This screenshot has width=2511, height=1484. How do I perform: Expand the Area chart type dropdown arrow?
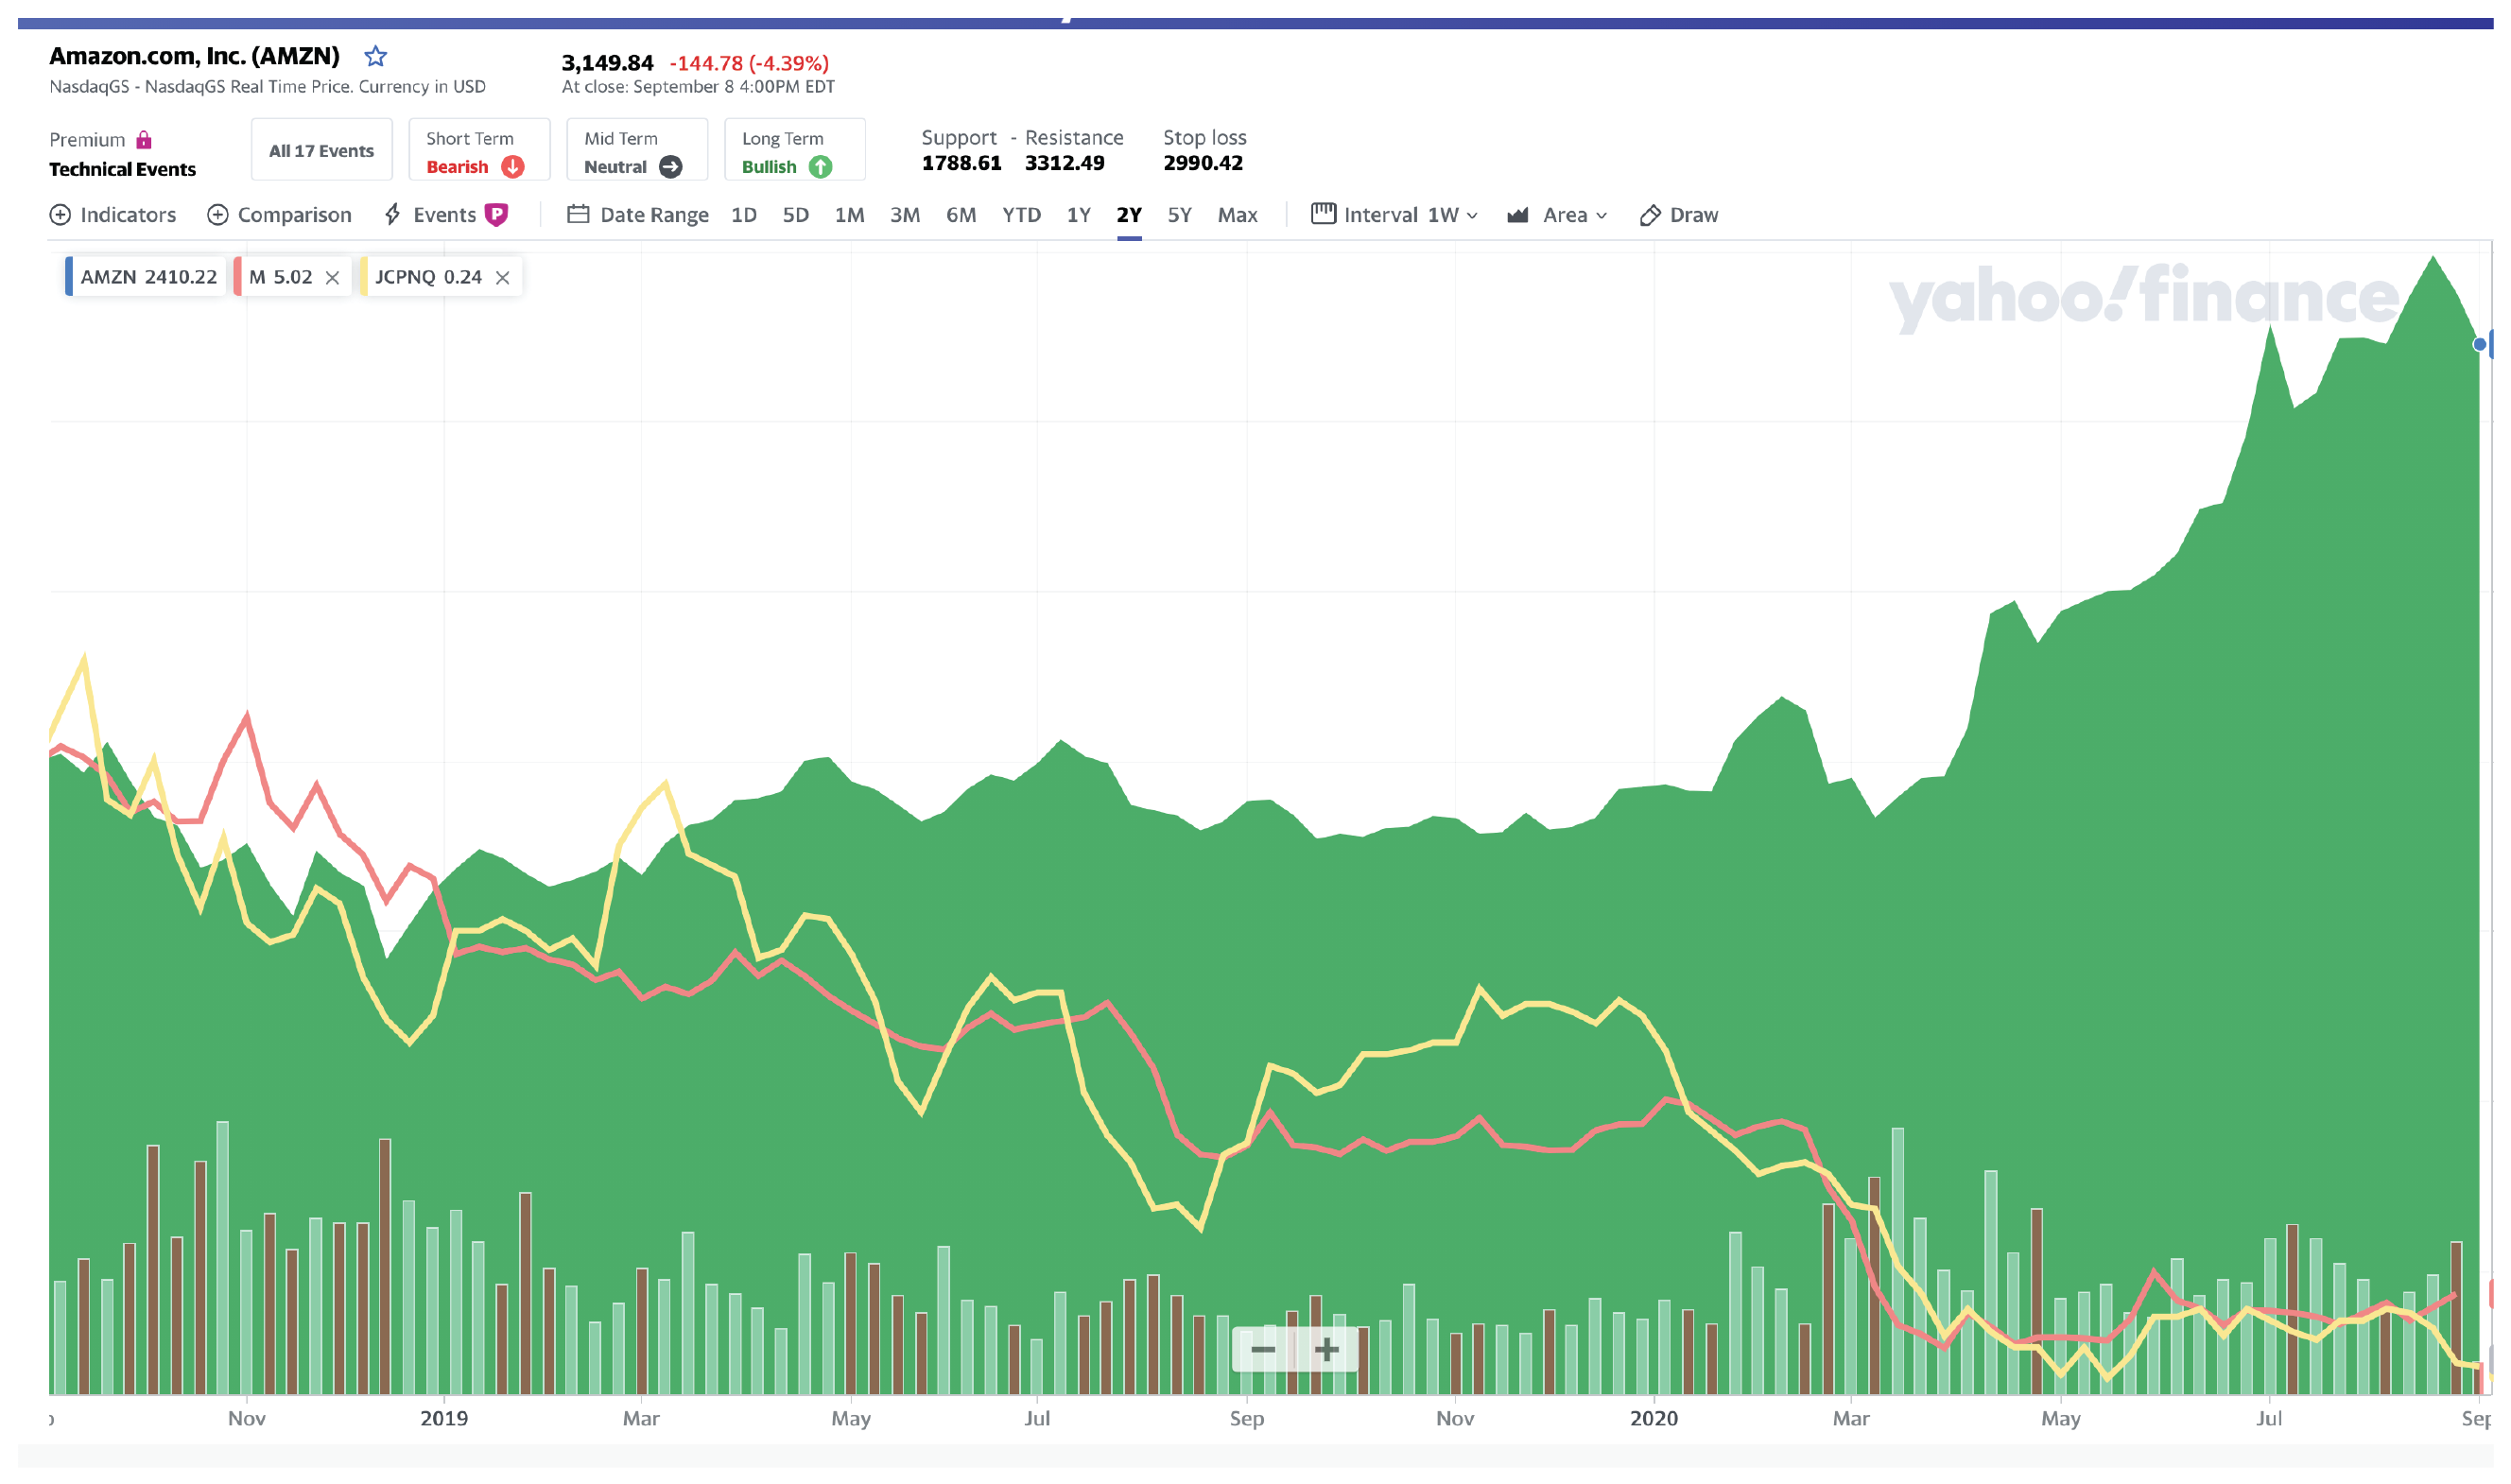[1601, 216]
